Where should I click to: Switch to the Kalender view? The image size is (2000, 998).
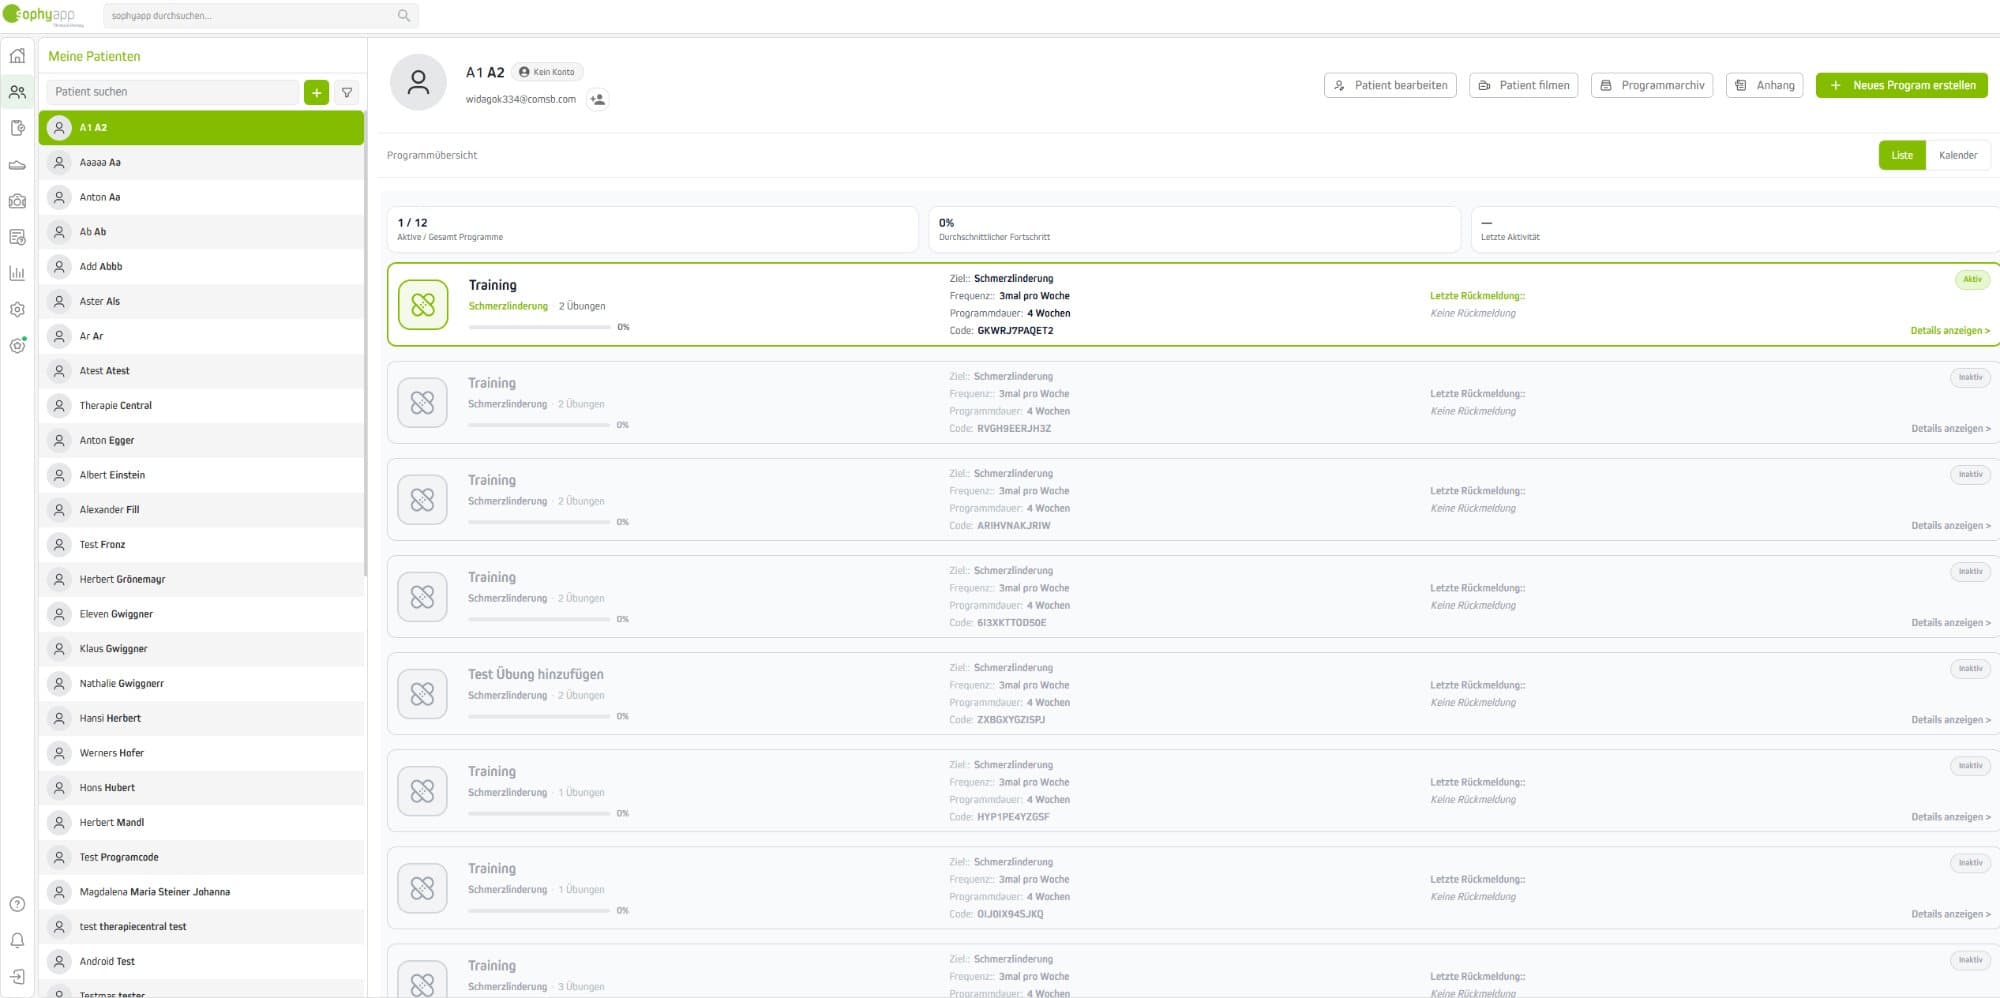1958,155
